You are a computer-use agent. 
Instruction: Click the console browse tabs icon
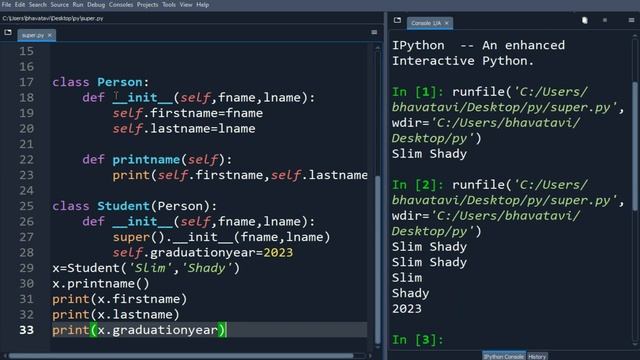coord(397,20)
